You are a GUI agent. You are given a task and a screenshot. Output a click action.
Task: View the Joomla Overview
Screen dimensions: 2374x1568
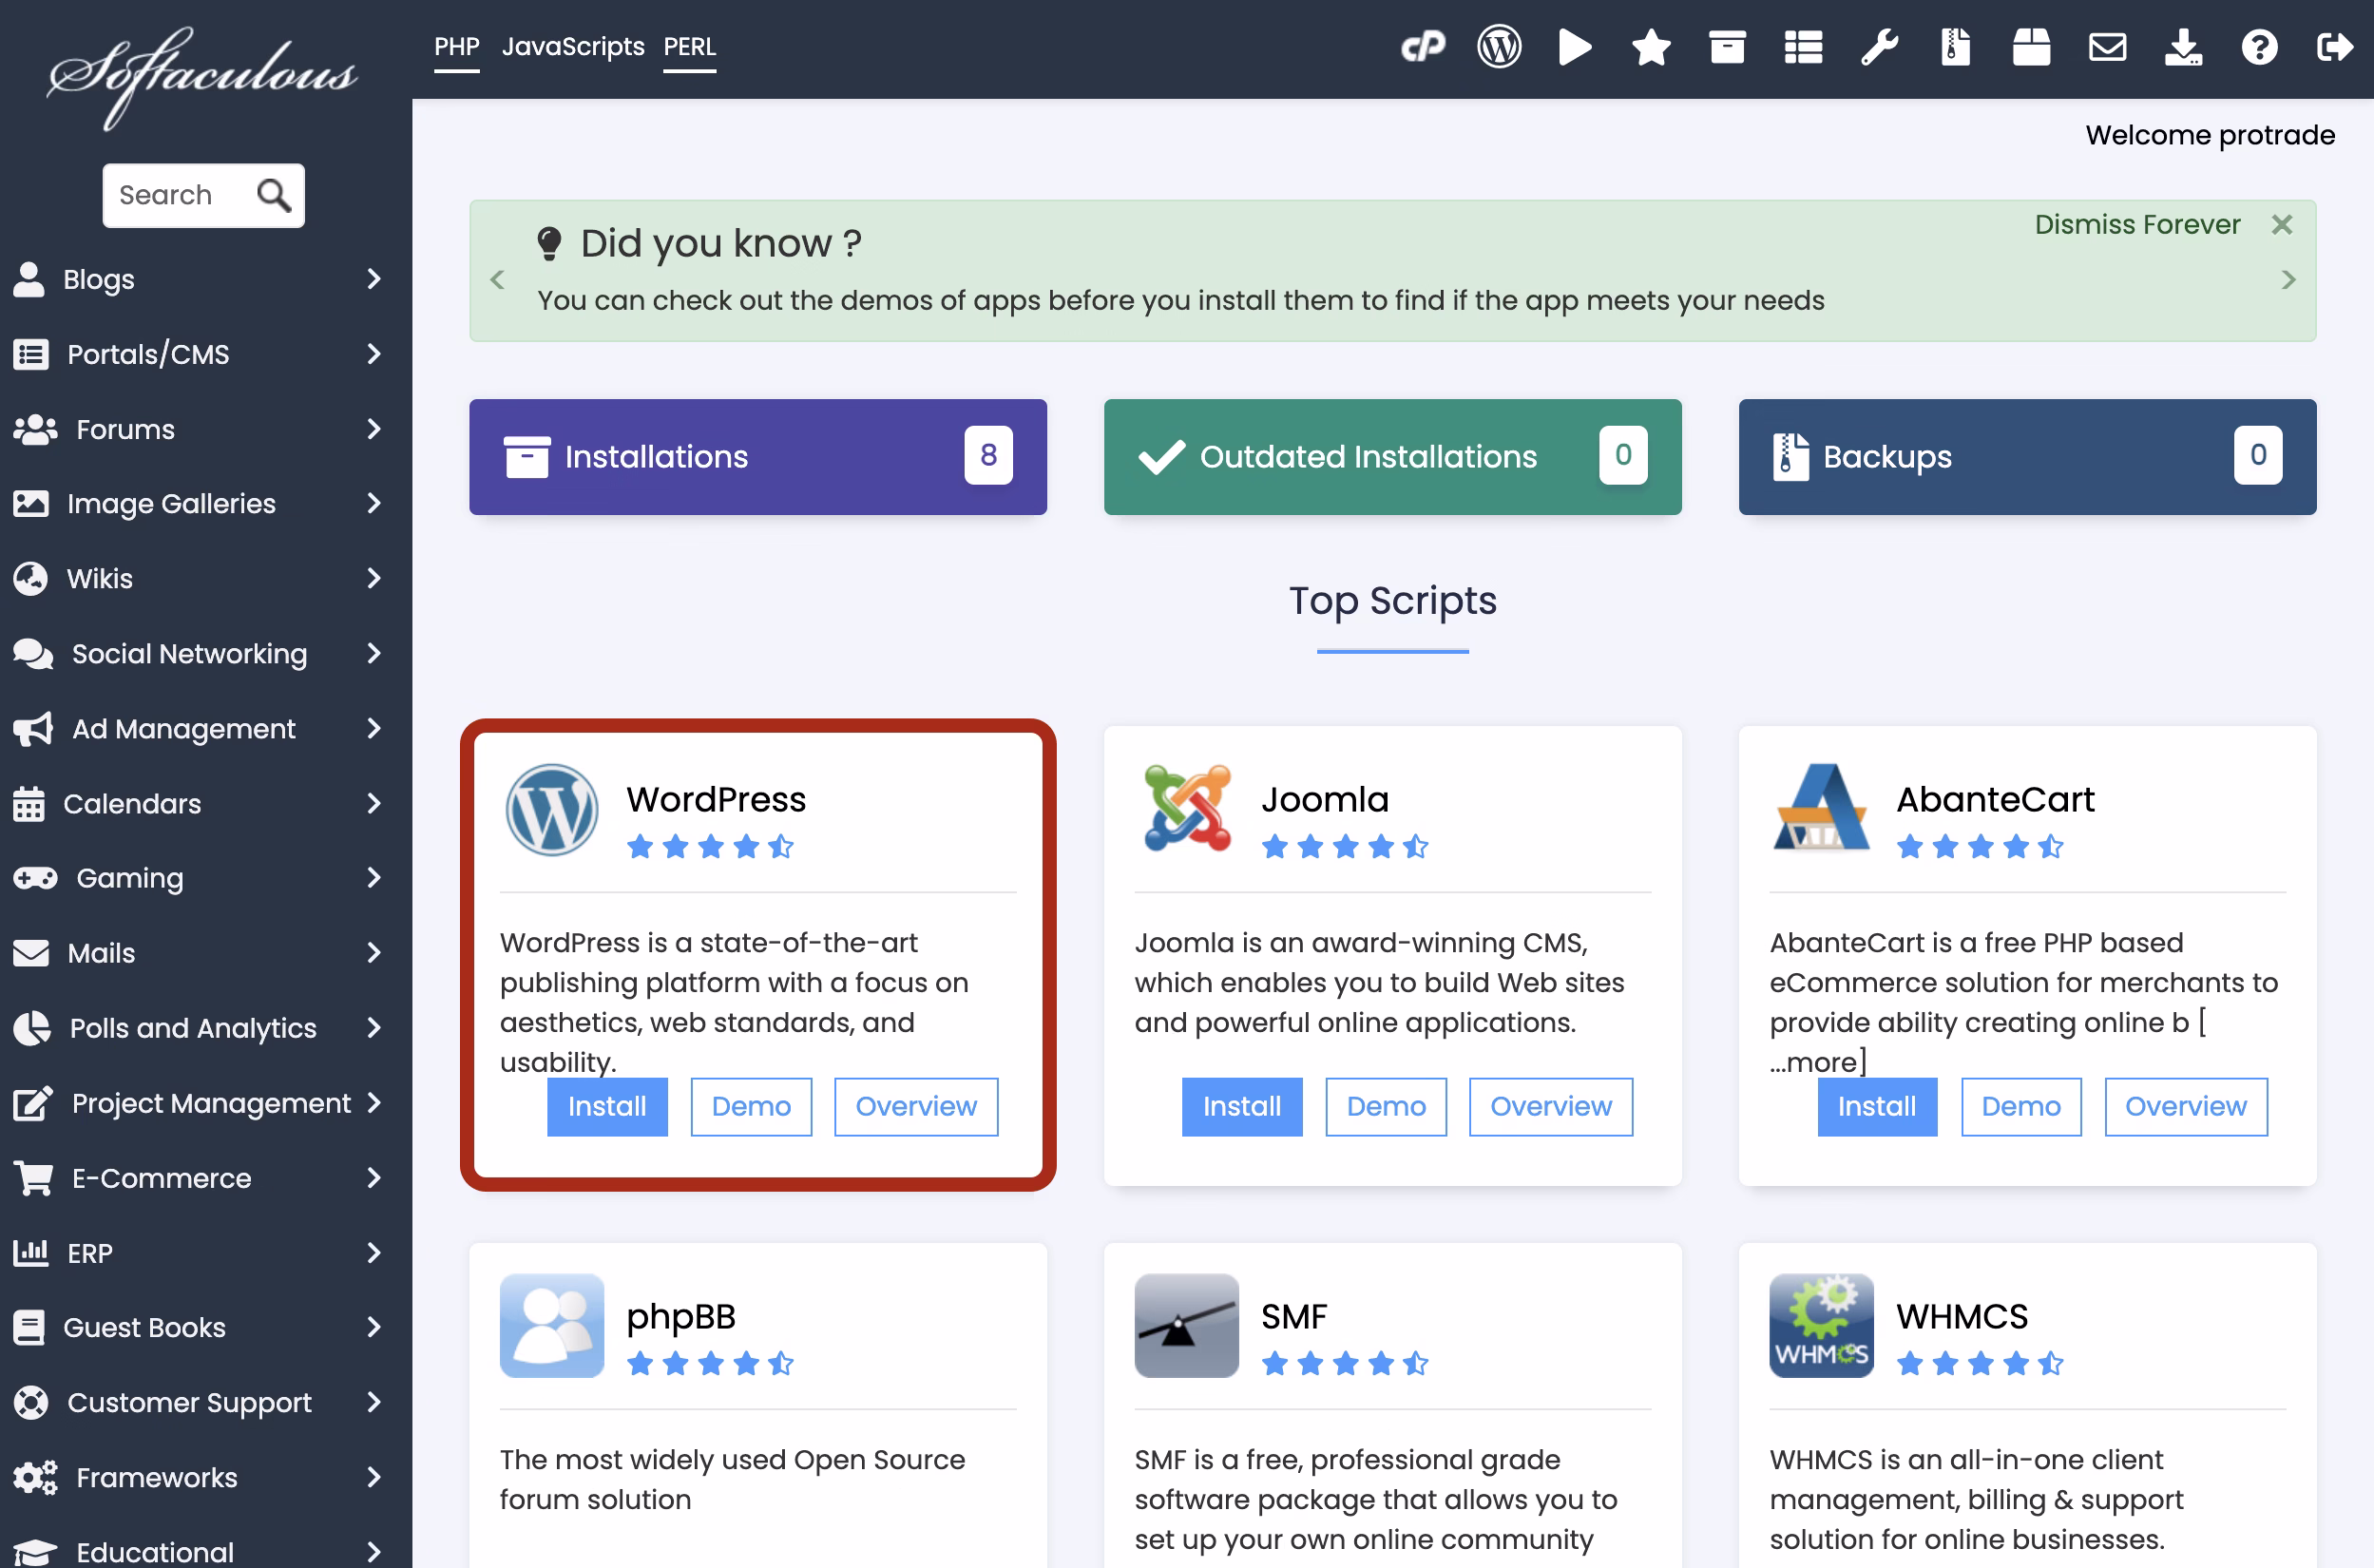[x=1551, y=1106]
